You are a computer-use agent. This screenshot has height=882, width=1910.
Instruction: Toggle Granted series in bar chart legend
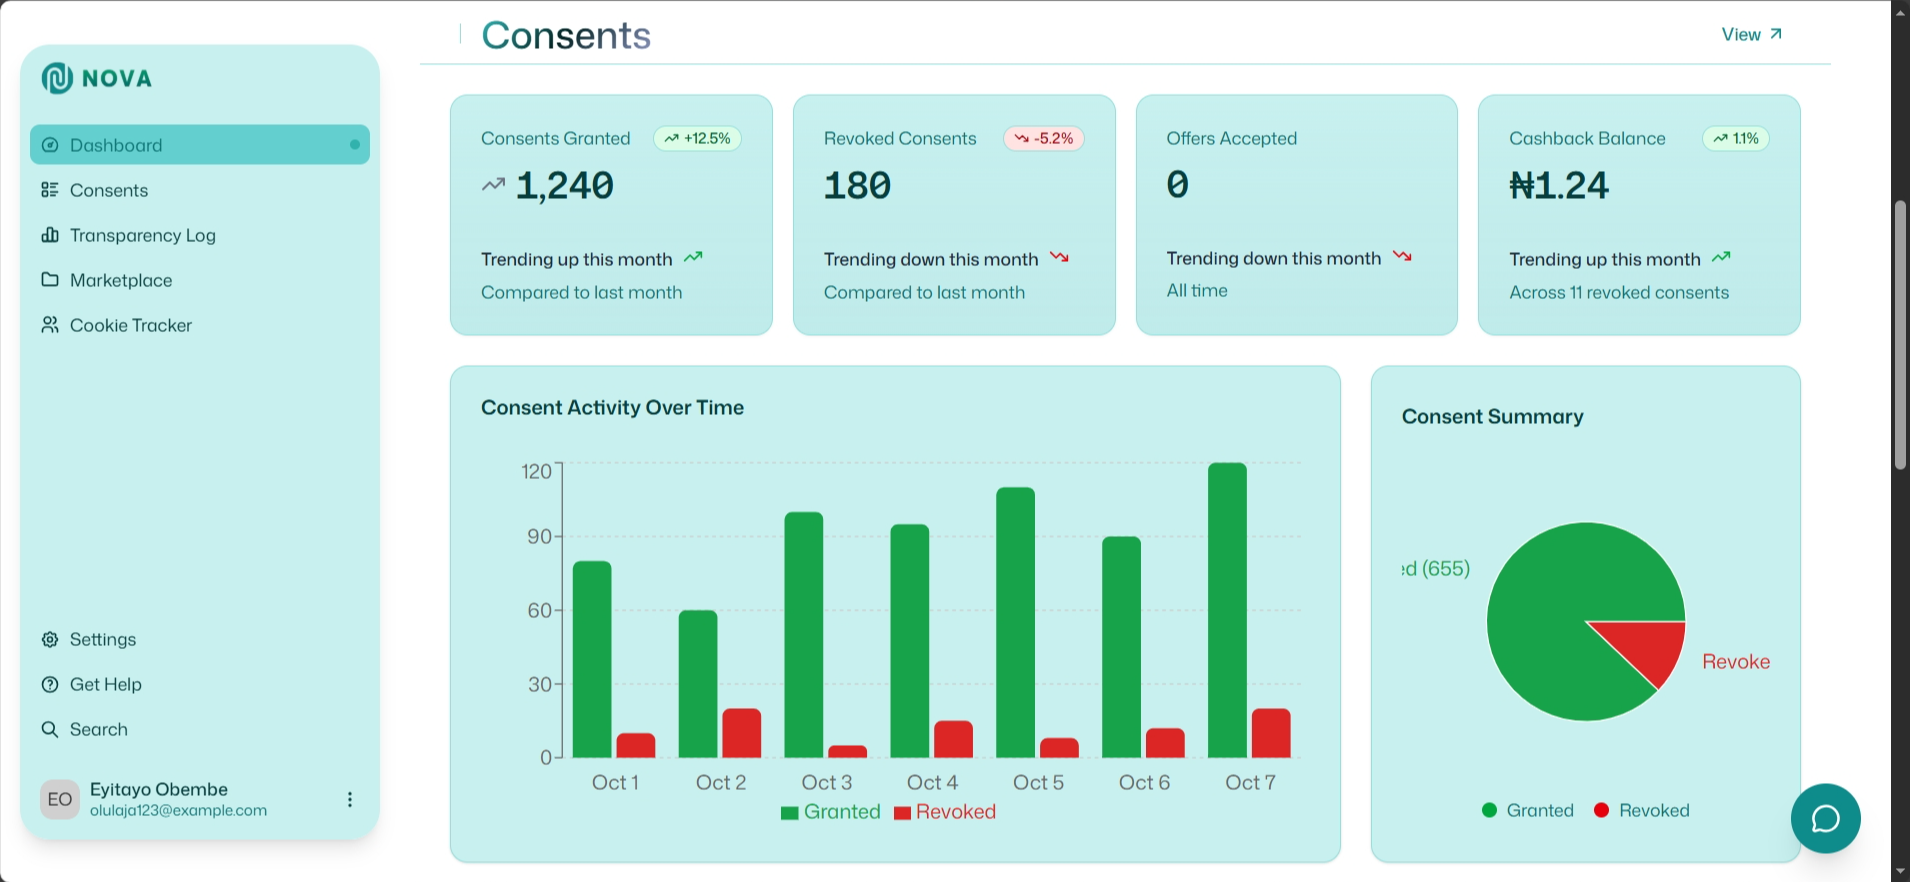830,812
